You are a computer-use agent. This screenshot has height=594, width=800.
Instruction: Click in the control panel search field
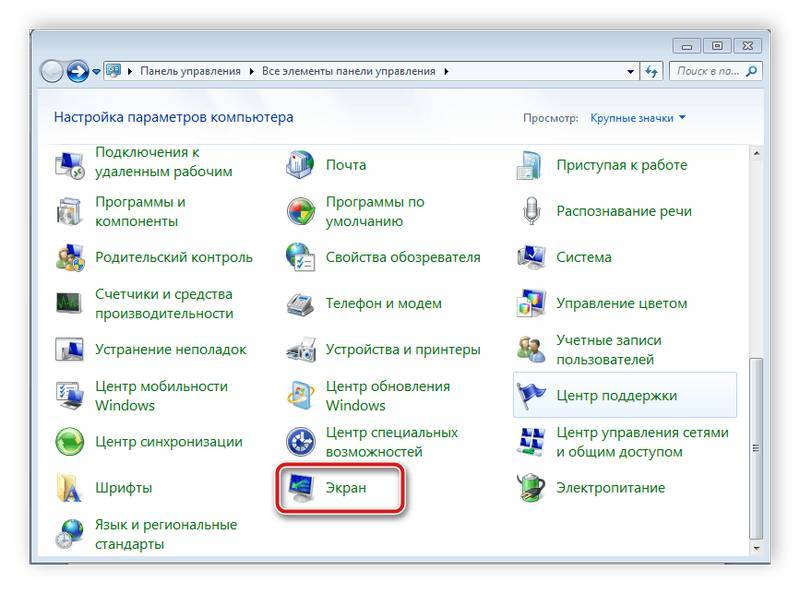(708, 71)
